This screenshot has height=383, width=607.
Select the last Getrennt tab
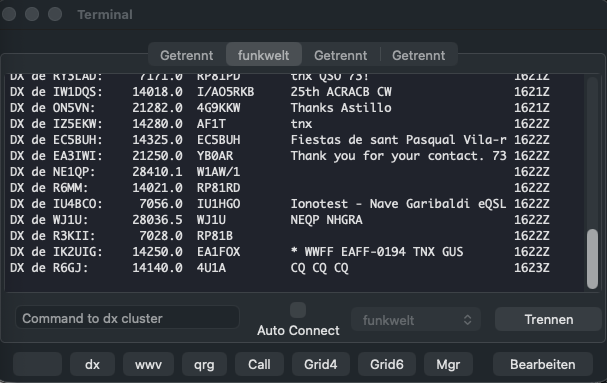point(418,55)
